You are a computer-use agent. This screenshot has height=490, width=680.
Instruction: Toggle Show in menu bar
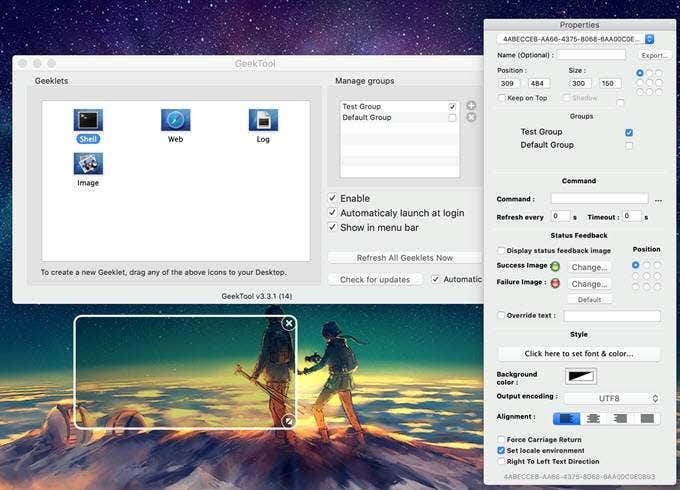pos(333,227)
